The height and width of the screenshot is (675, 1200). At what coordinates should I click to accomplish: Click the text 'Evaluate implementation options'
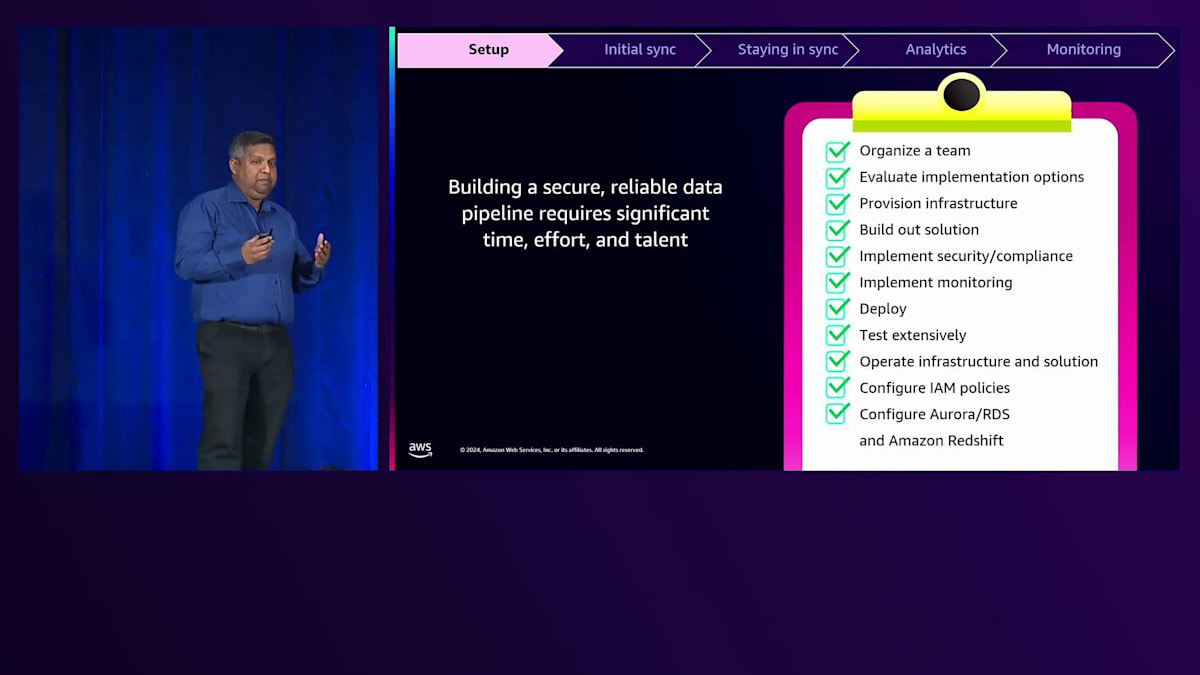click(972, 177)
